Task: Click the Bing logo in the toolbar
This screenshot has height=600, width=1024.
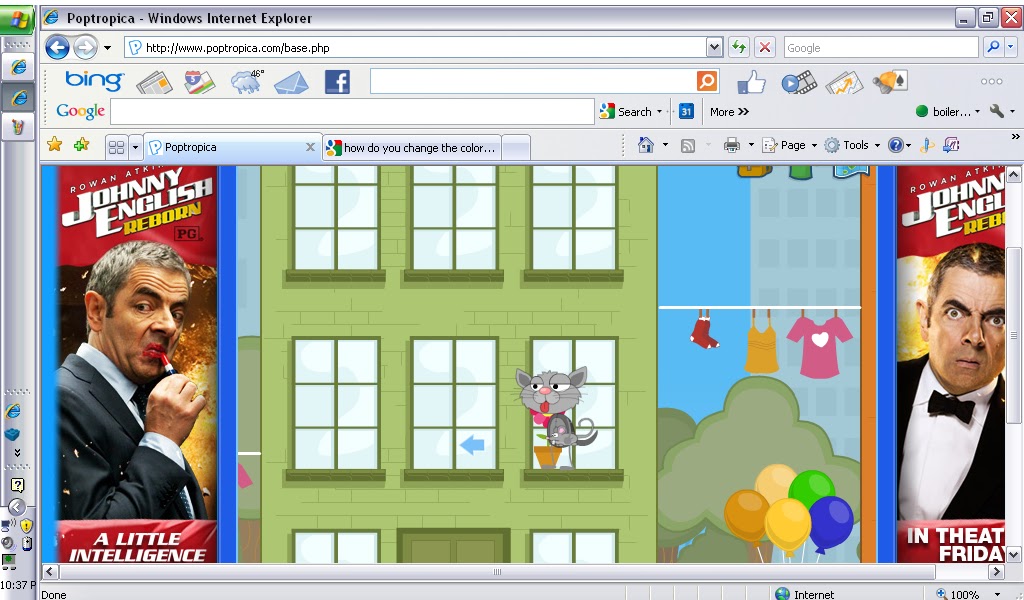Action: tap(94, 80)
